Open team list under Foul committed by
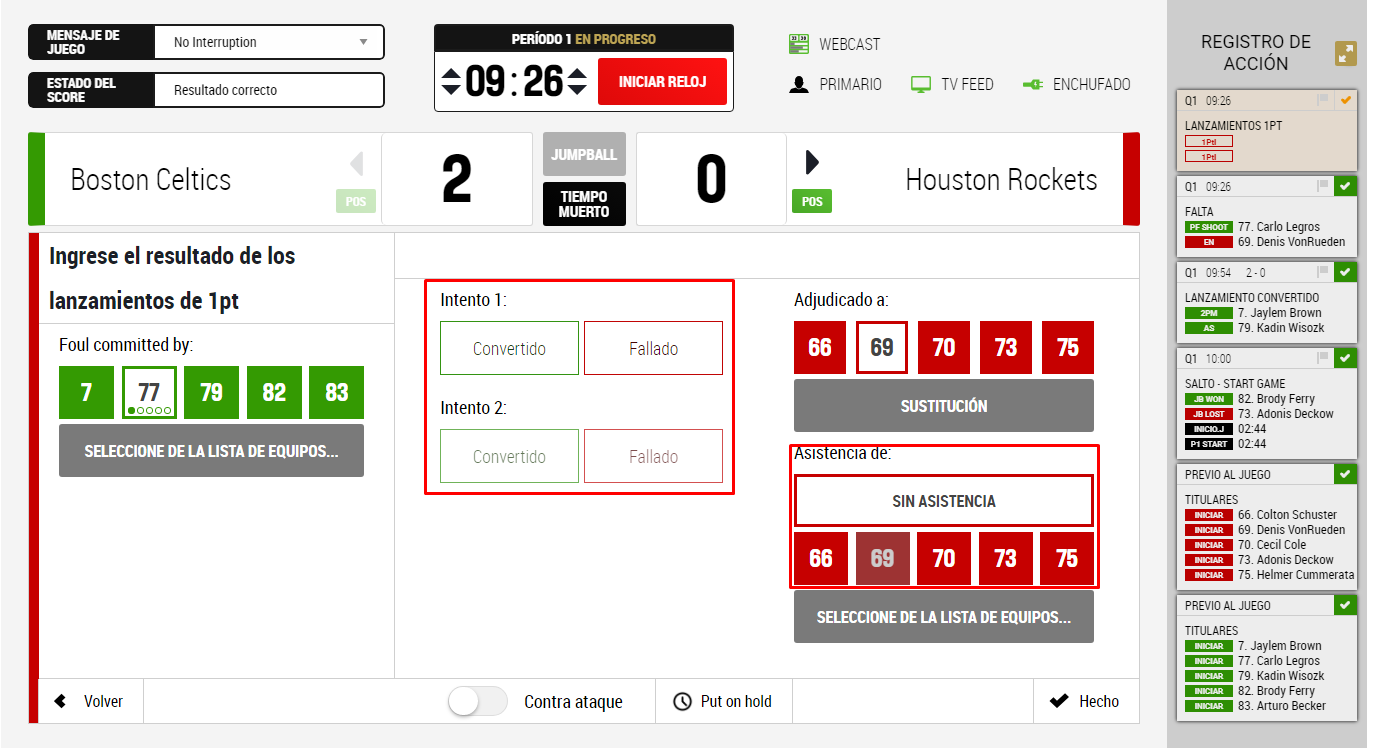The height and width of the screenshot is (753, 1373). tap(211, 450)
